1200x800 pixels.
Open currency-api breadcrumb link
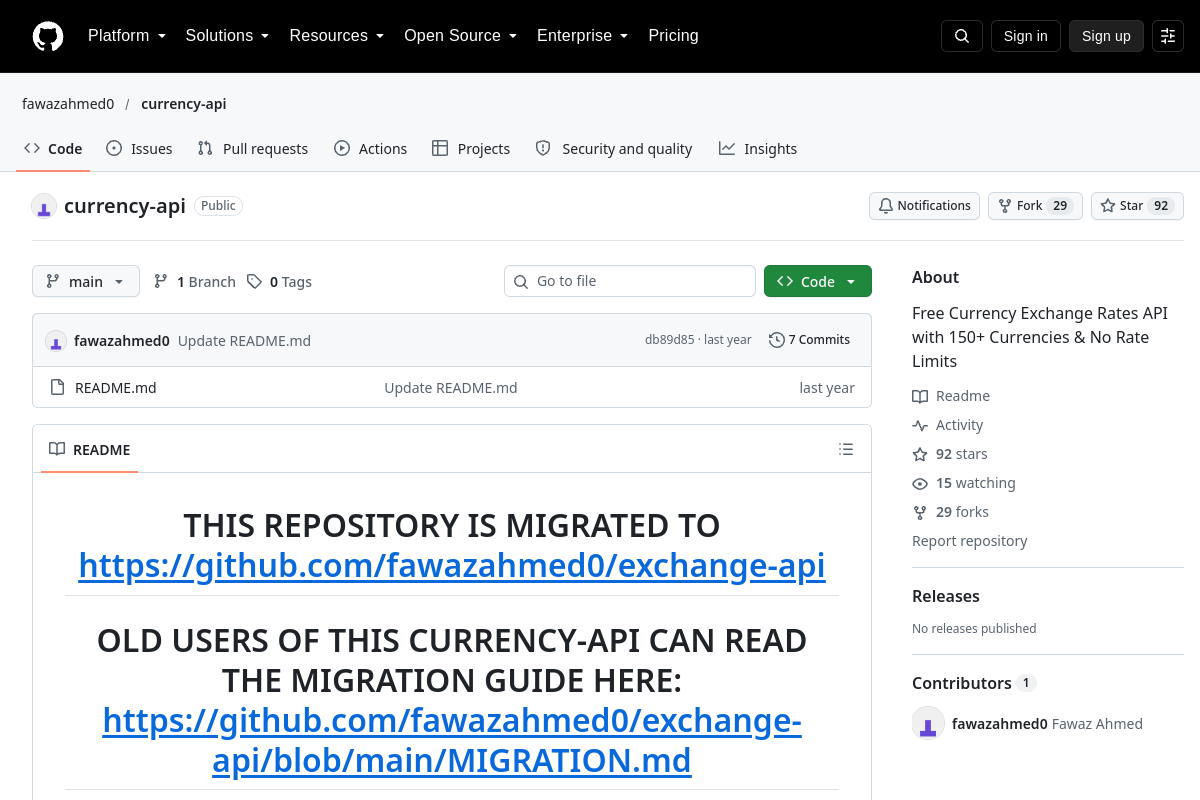pyautogui.click(x=184, y=104)
